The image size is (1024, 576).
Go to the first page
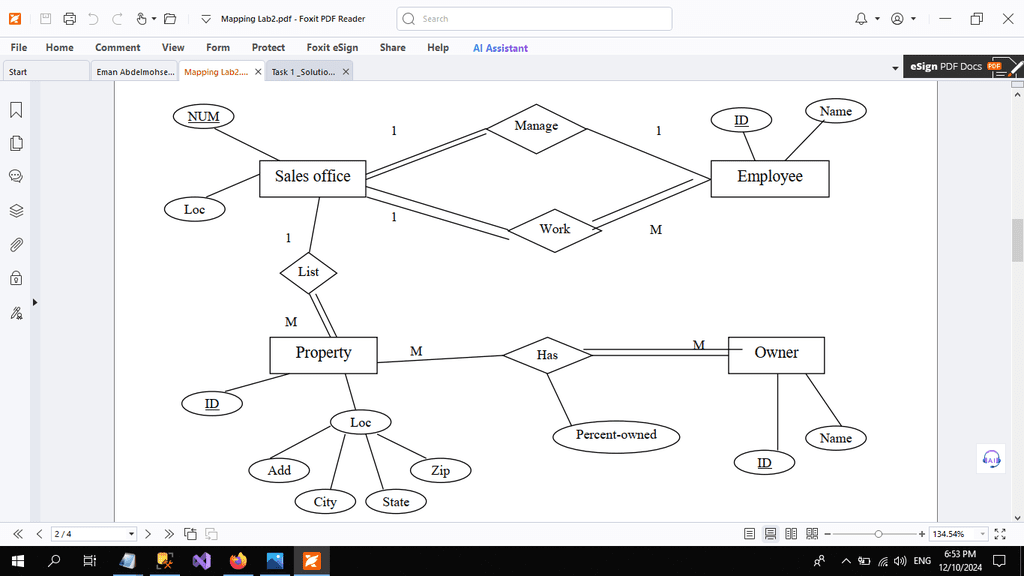18,534
